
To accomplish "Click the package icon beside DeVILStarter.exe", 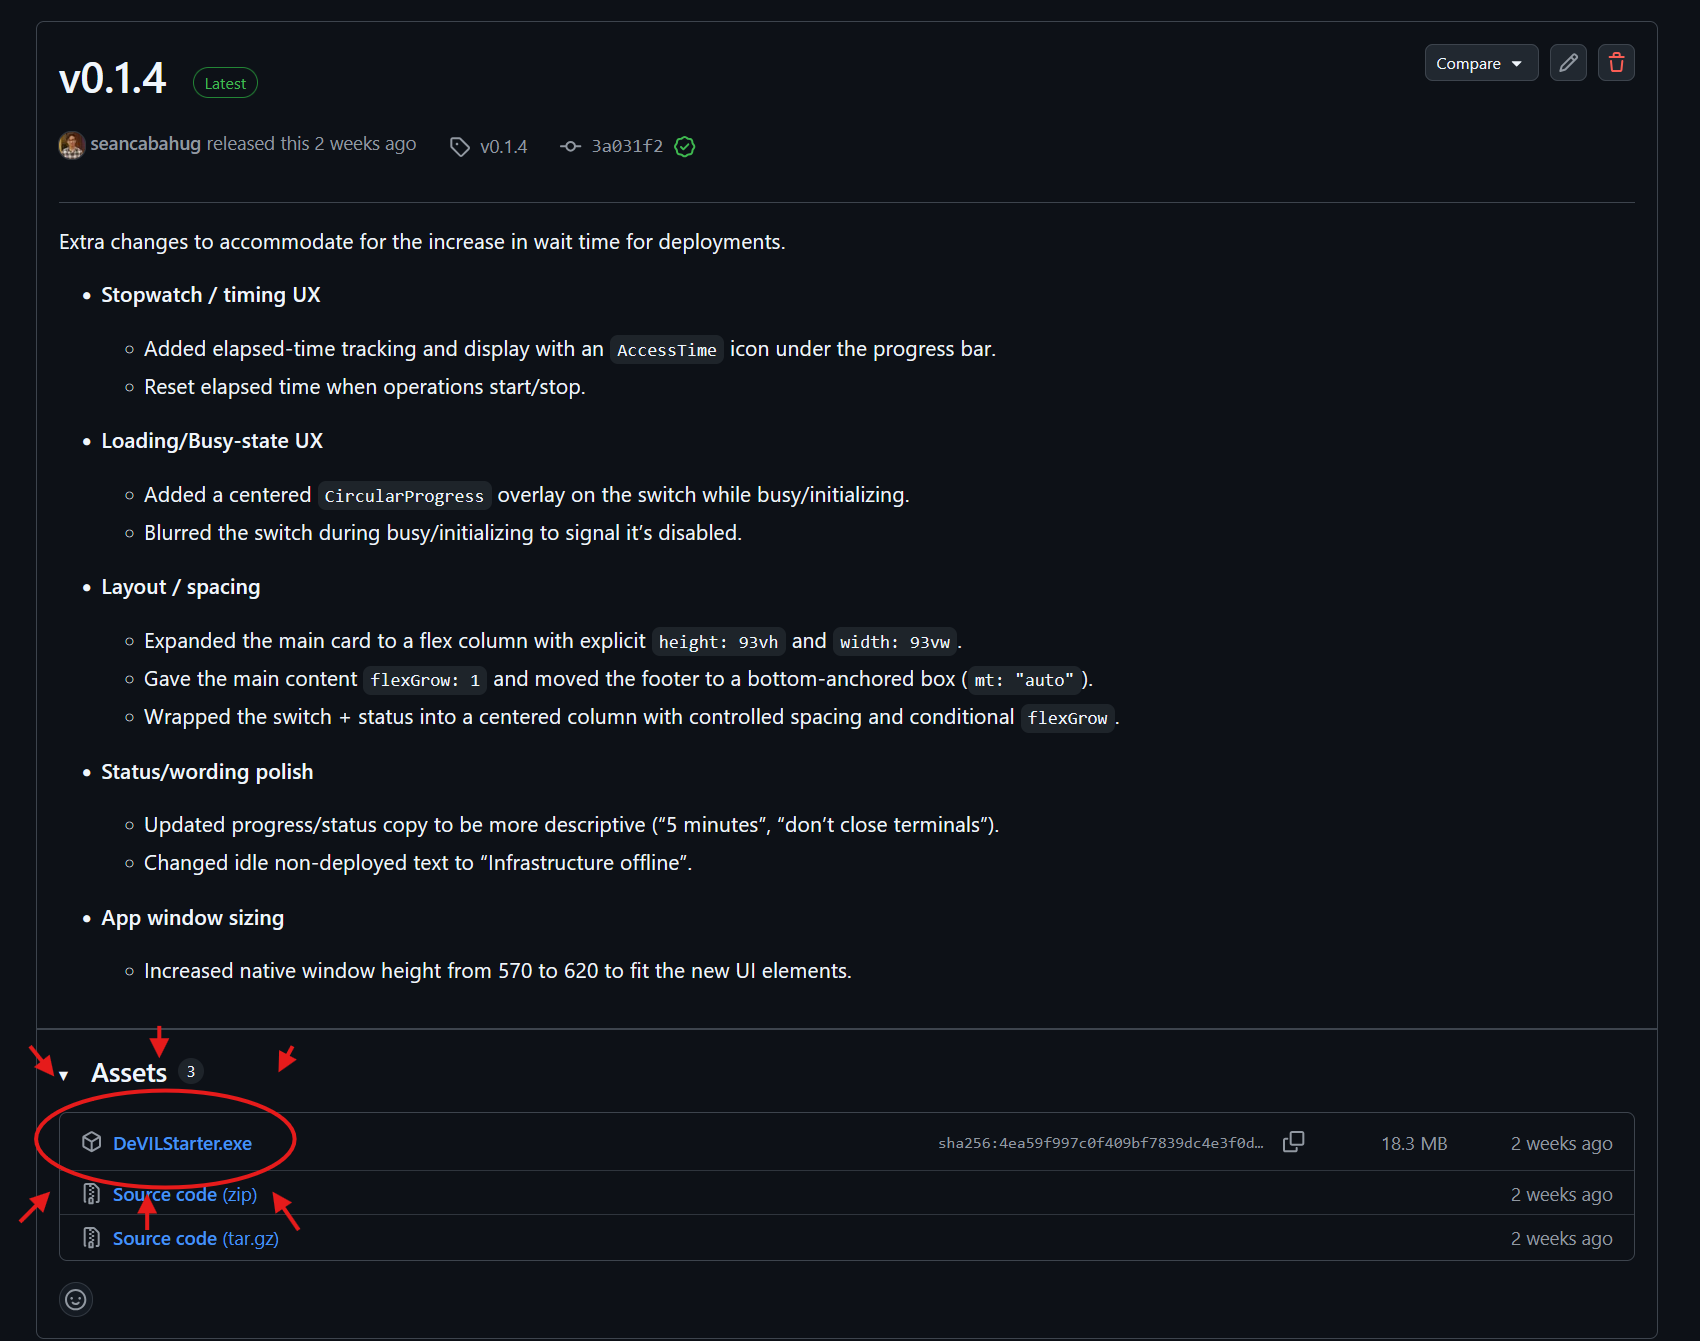I will (x=91, y=1141).
